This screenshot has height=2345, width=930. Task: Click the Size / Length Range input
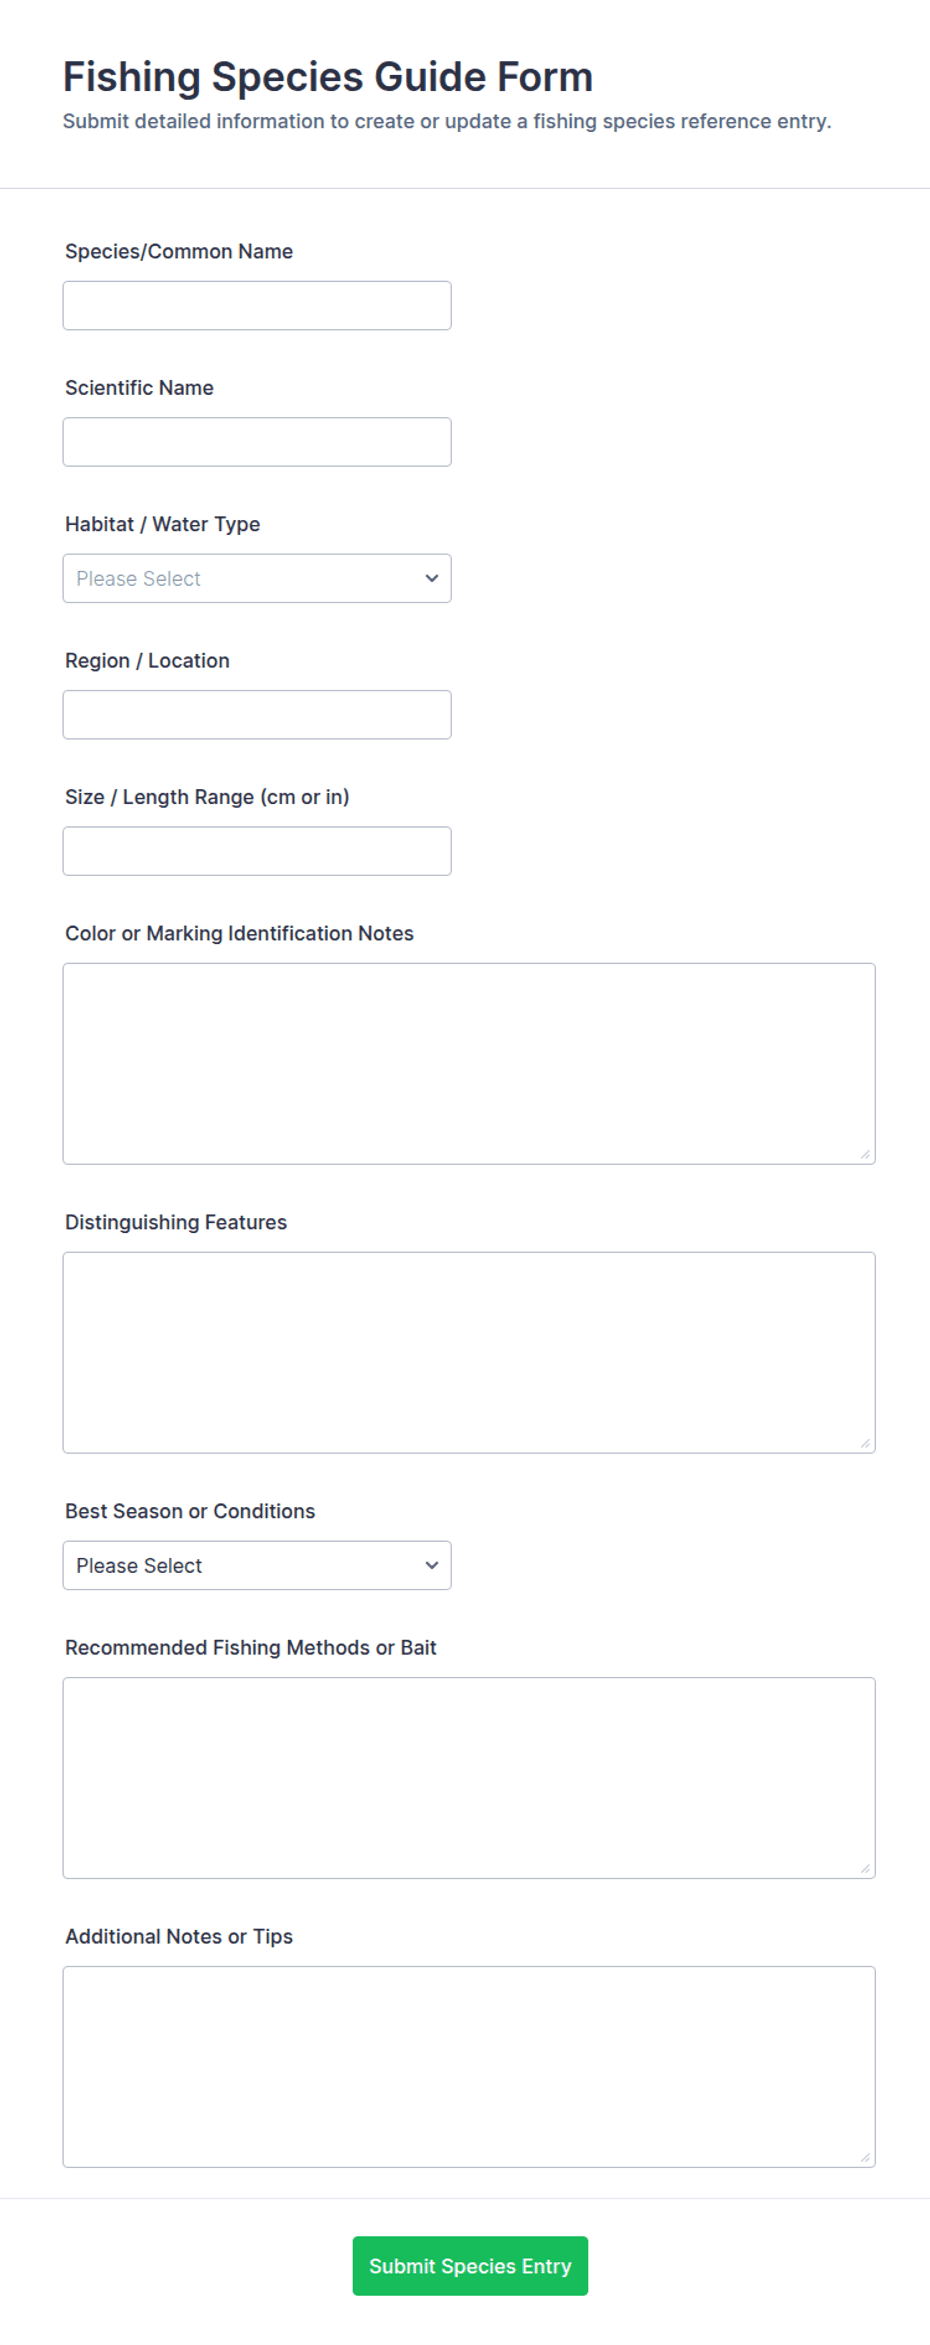coord(257,851)
